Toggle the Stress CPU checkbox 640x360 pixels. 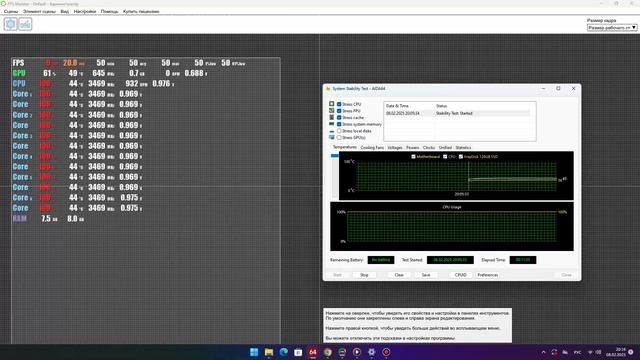(x=339, y=104)
